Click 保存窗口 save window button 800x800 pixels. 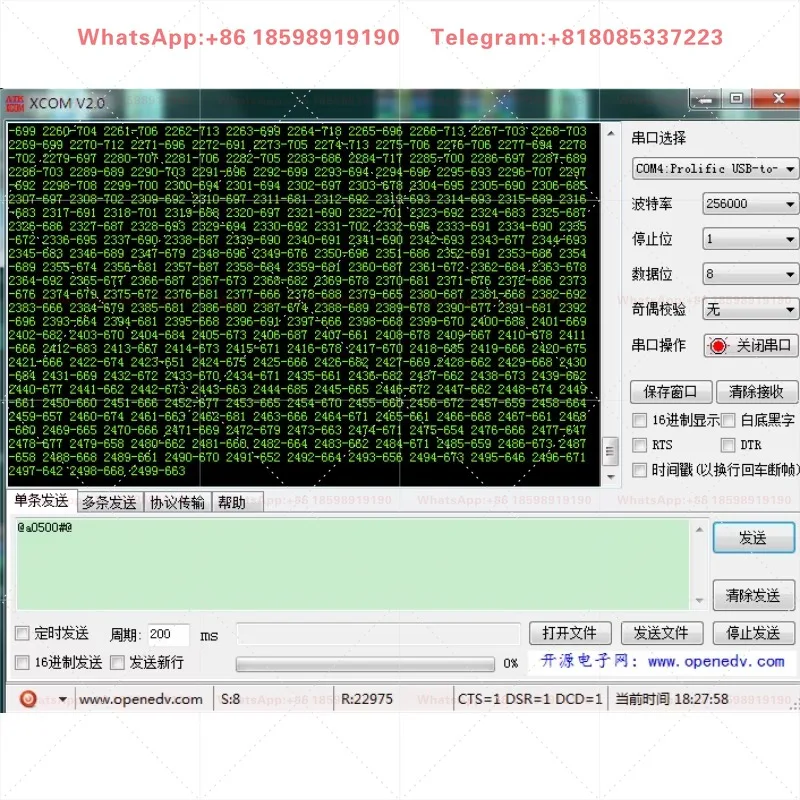point(671,392)
